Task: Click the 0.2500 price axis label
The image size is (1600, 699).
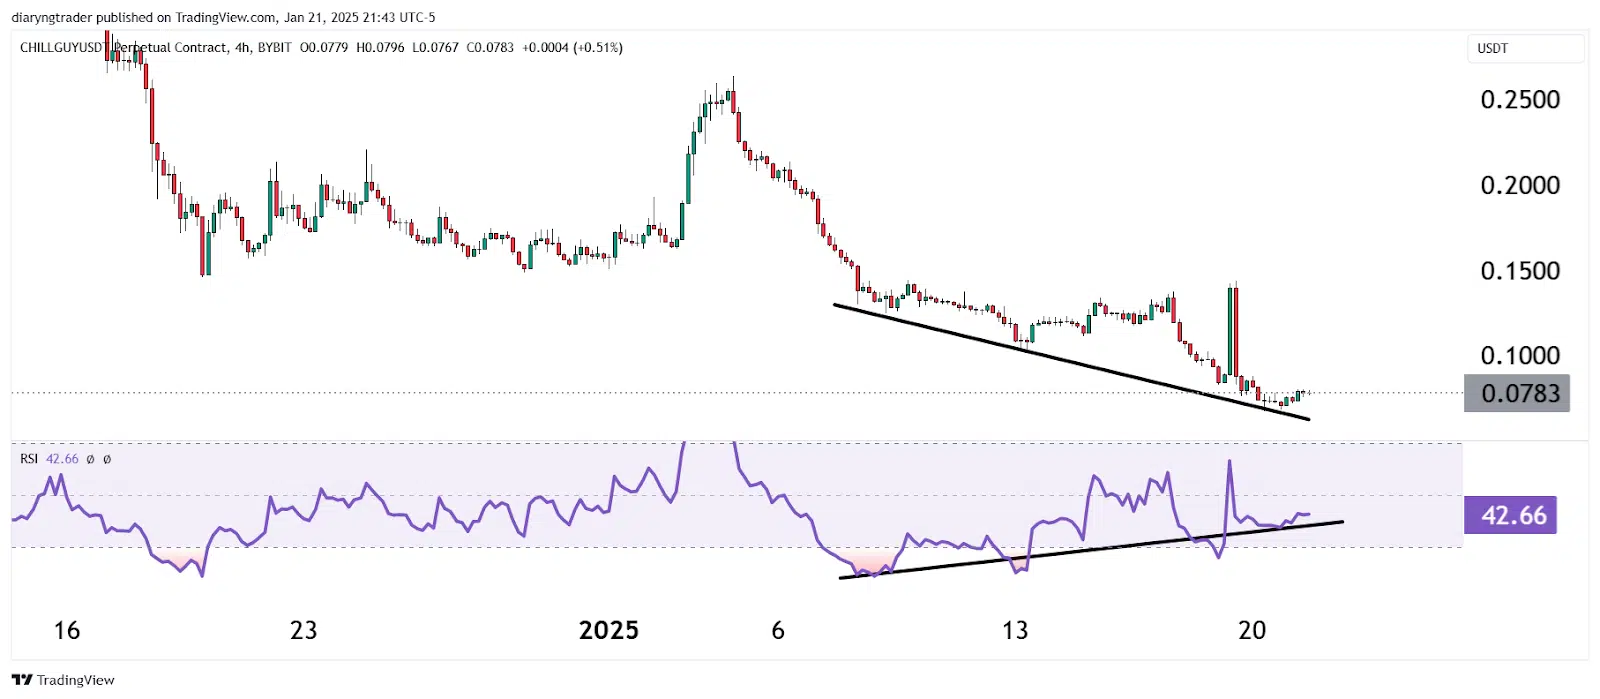Action: [x=1519, y=100]
